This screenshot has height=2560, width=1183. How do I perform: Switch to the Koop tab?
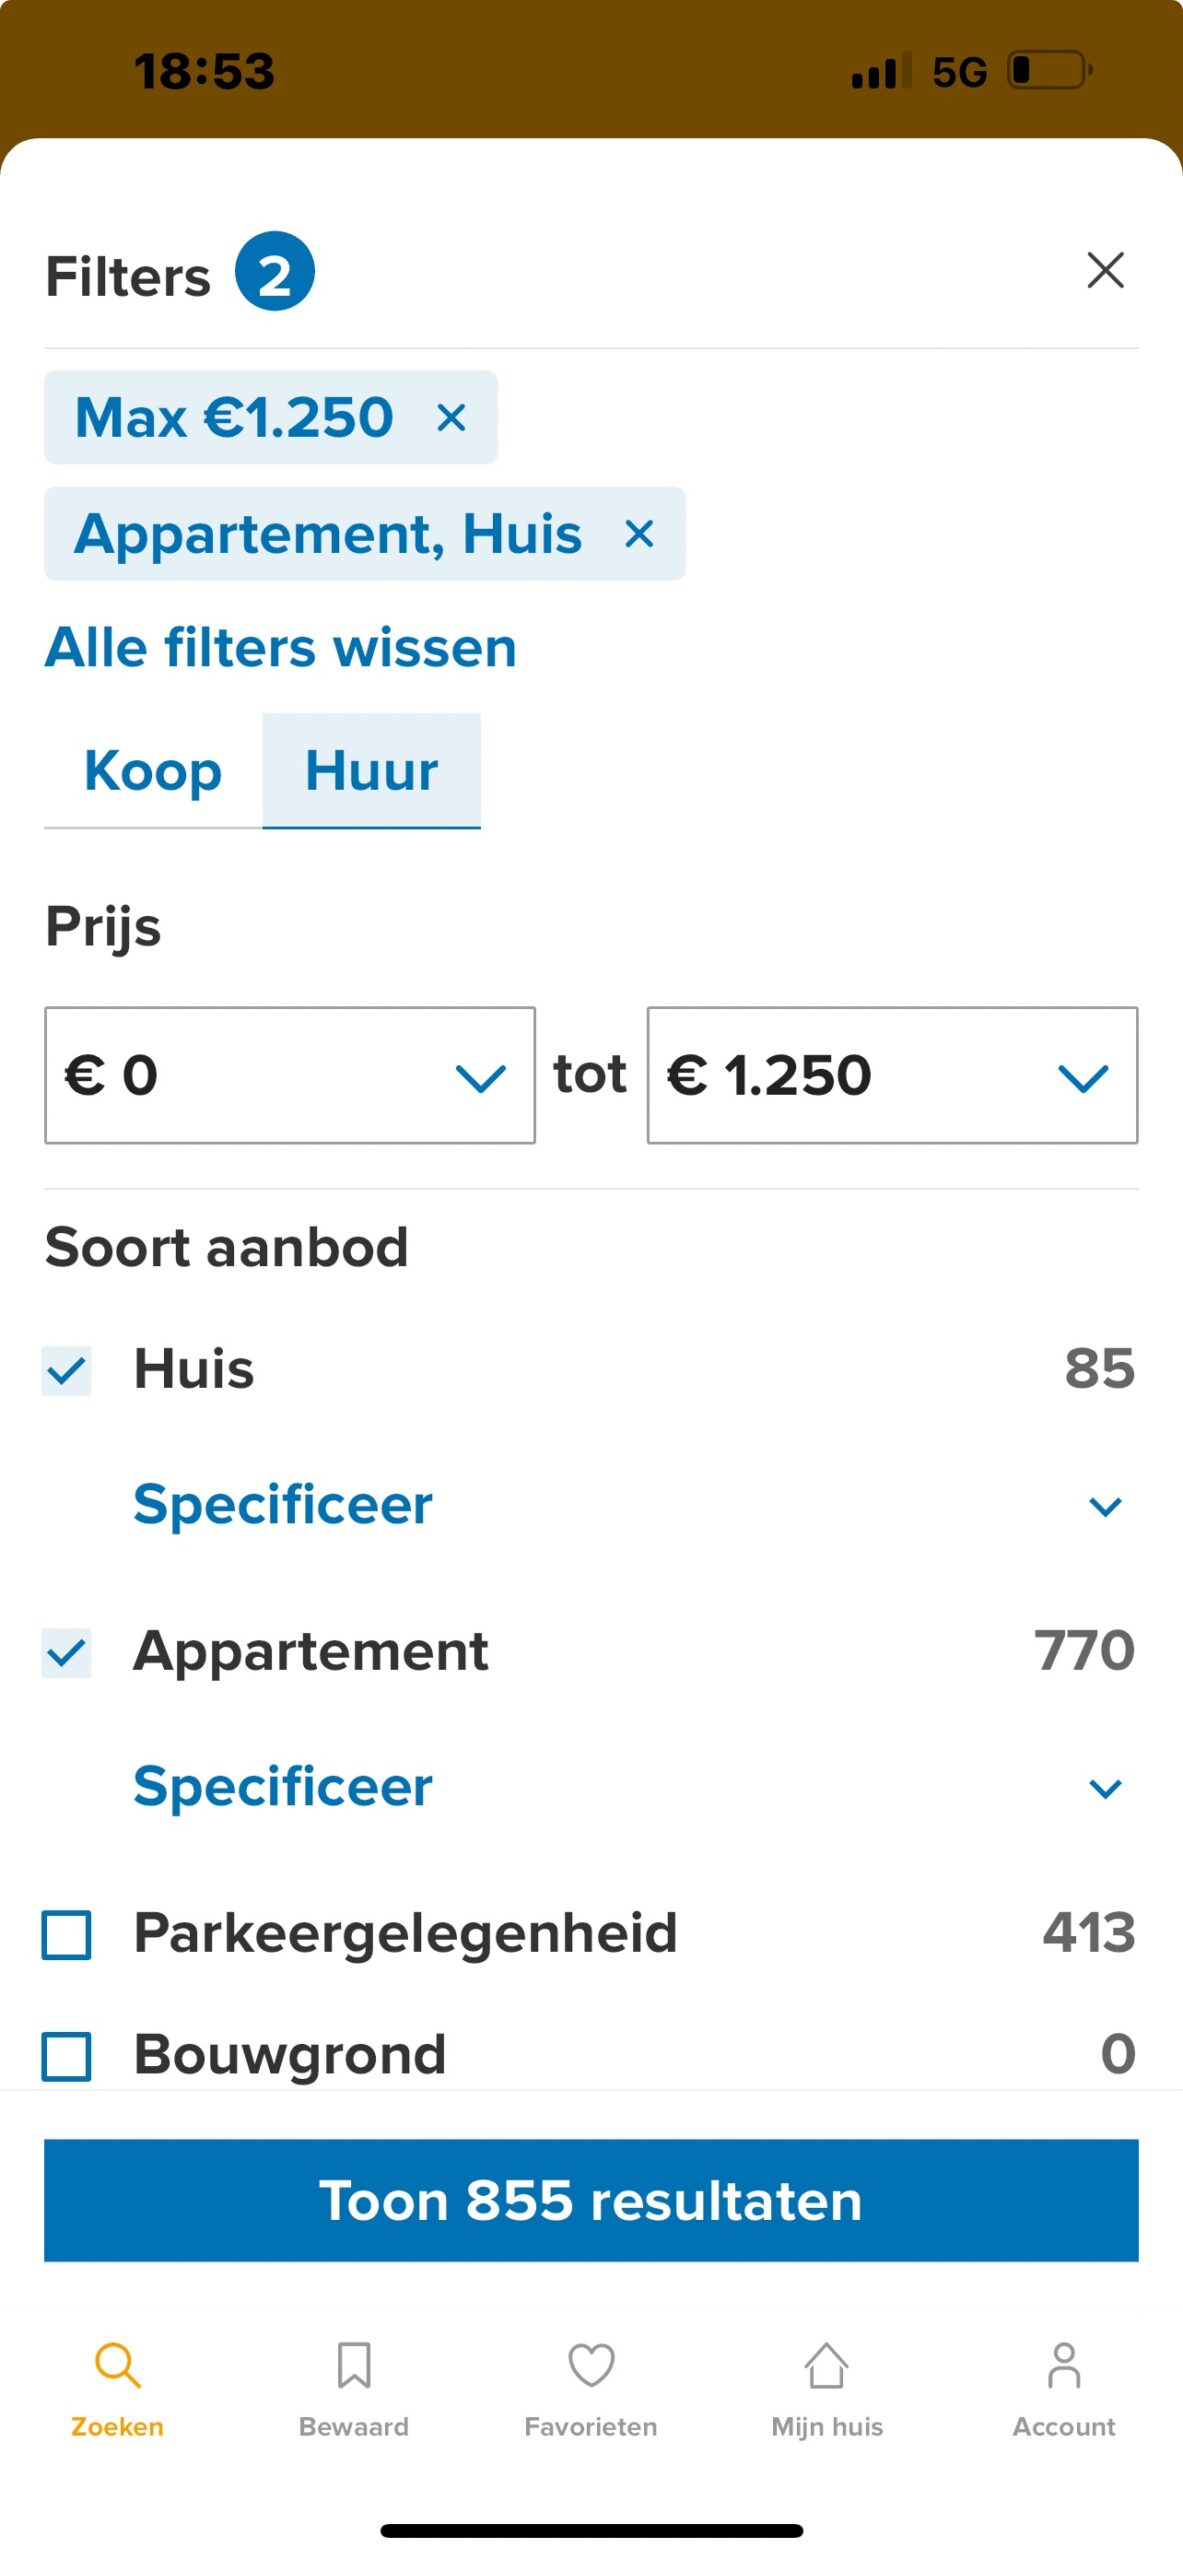point(153,771)
